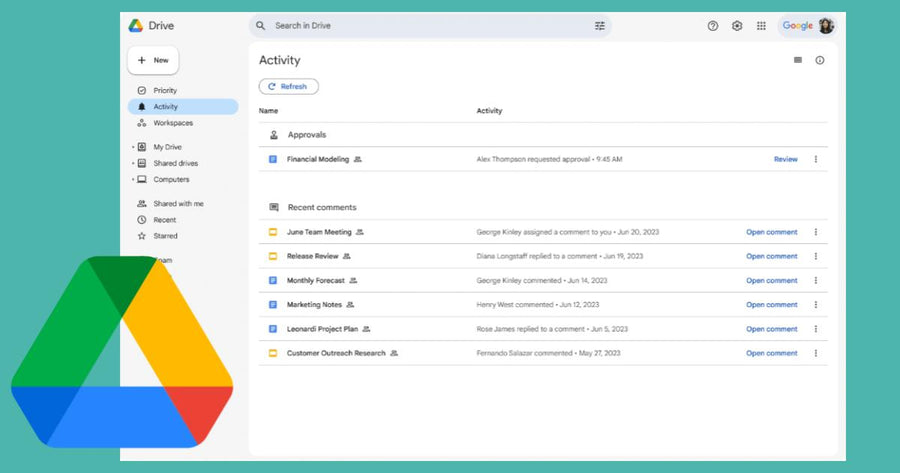
Task: Show details info icon
Action: [x=820, y=60]
